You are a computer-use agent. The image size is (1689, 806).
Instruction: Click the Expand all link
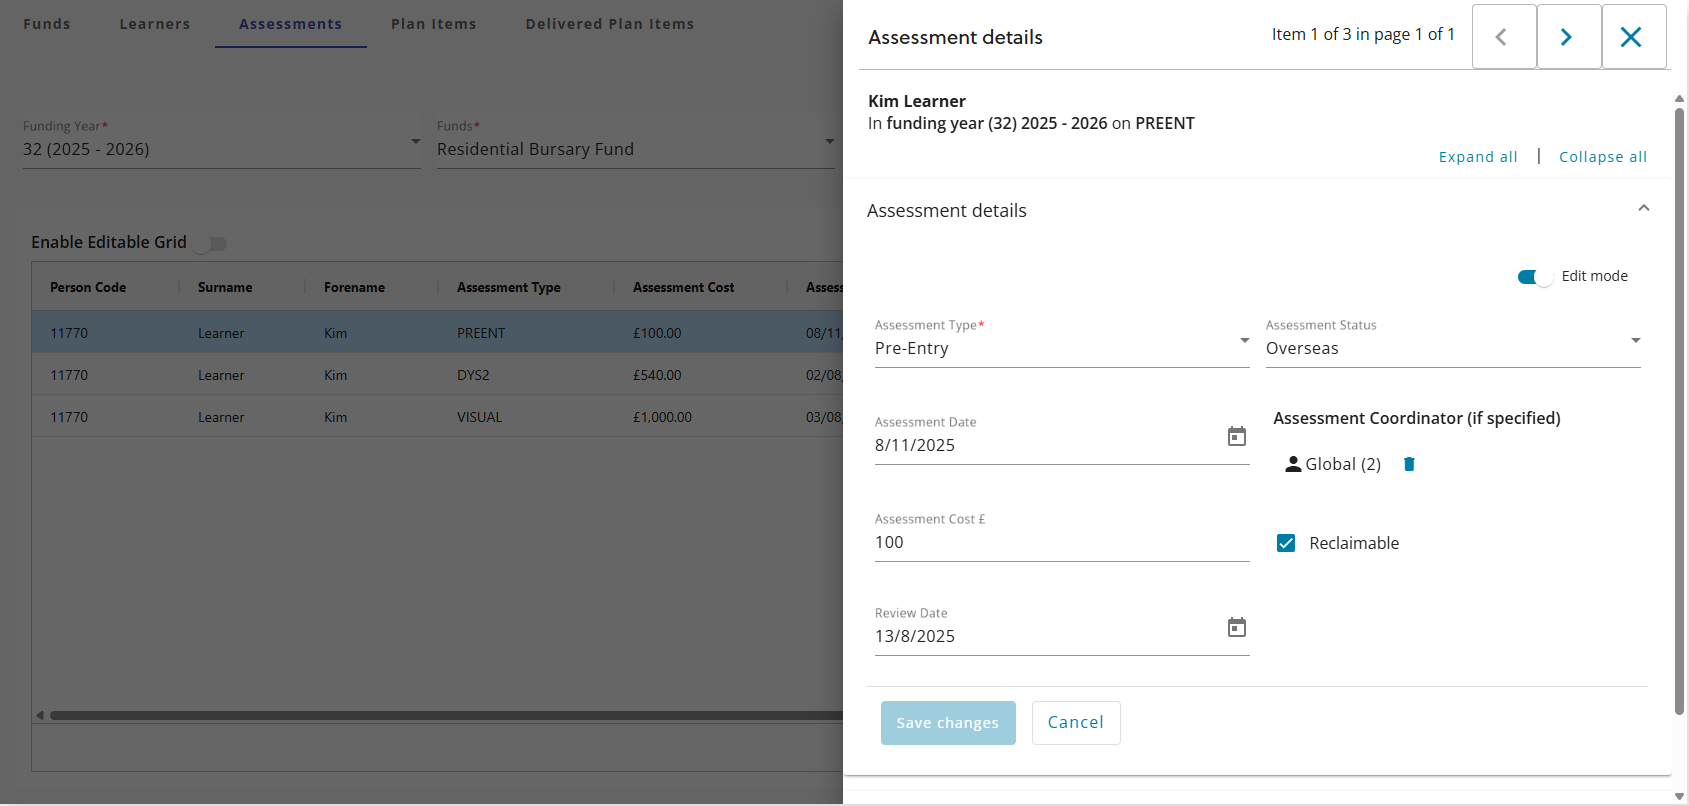(1477, 157)
